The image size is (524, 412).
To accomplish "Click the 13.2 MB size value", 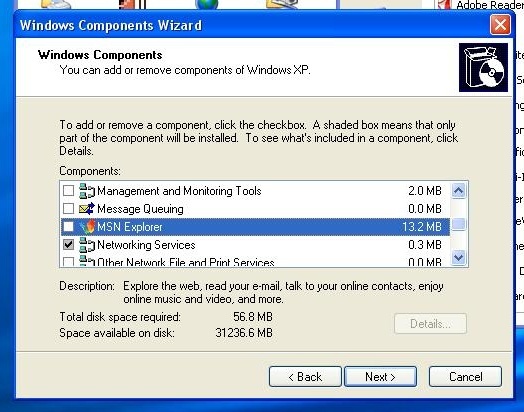I will (x=422, y=227).
